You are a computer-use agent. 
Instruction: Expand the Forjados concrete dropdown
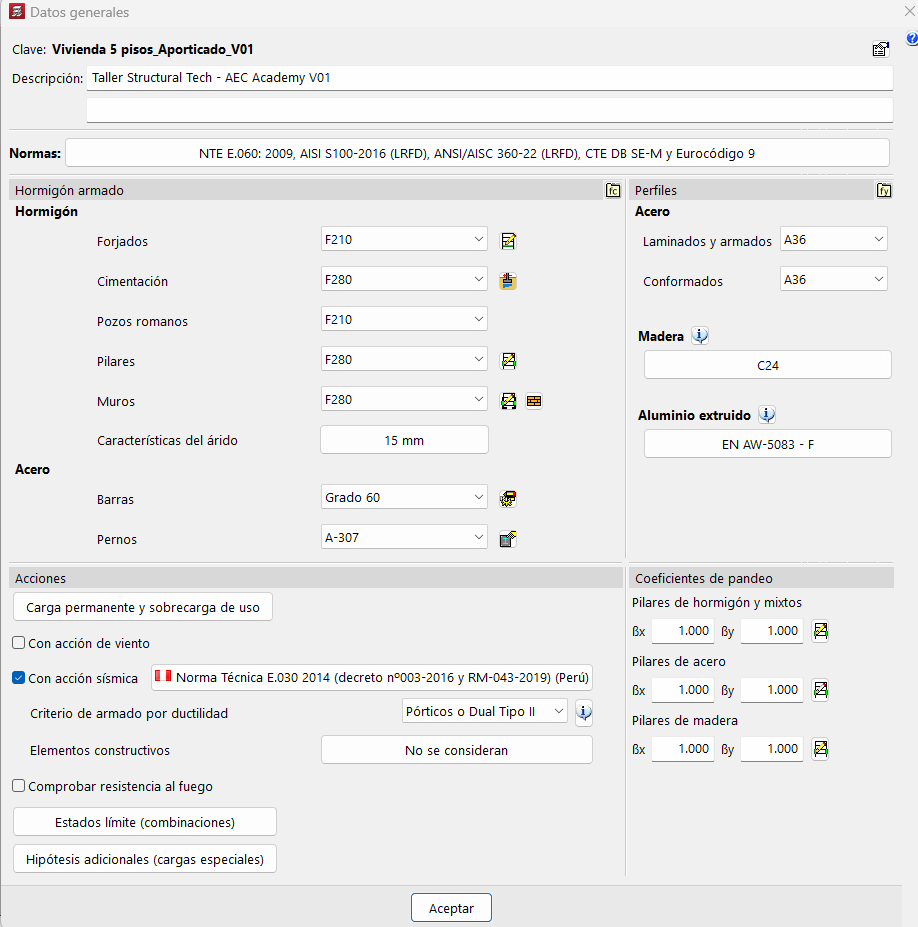404,239
